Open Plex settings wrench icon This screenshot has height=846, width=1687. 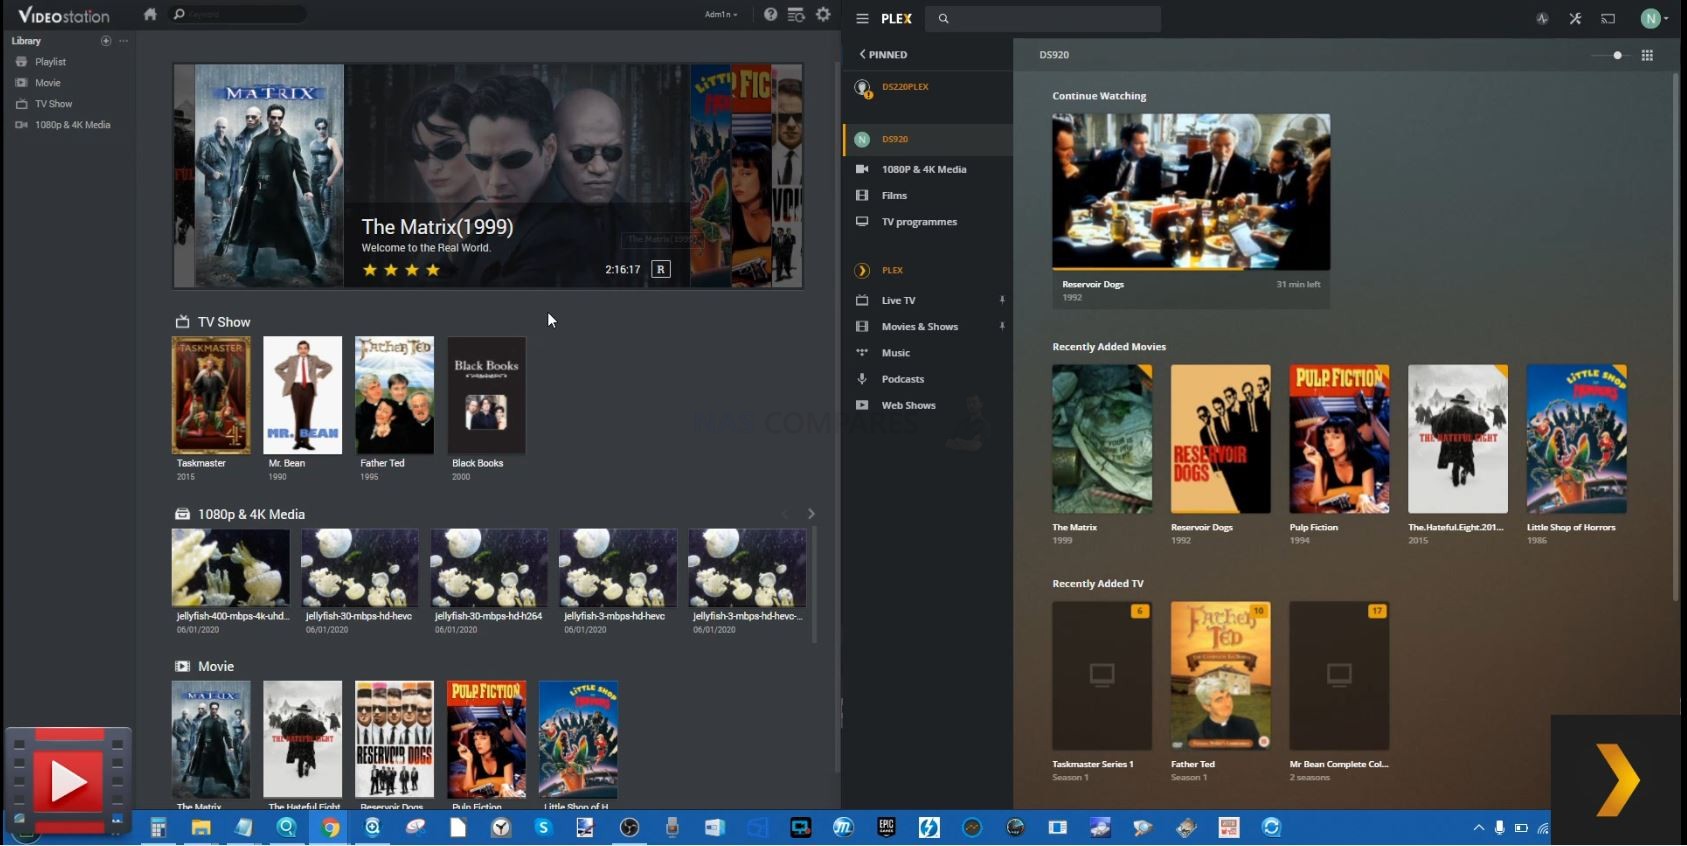point(1575,18)
